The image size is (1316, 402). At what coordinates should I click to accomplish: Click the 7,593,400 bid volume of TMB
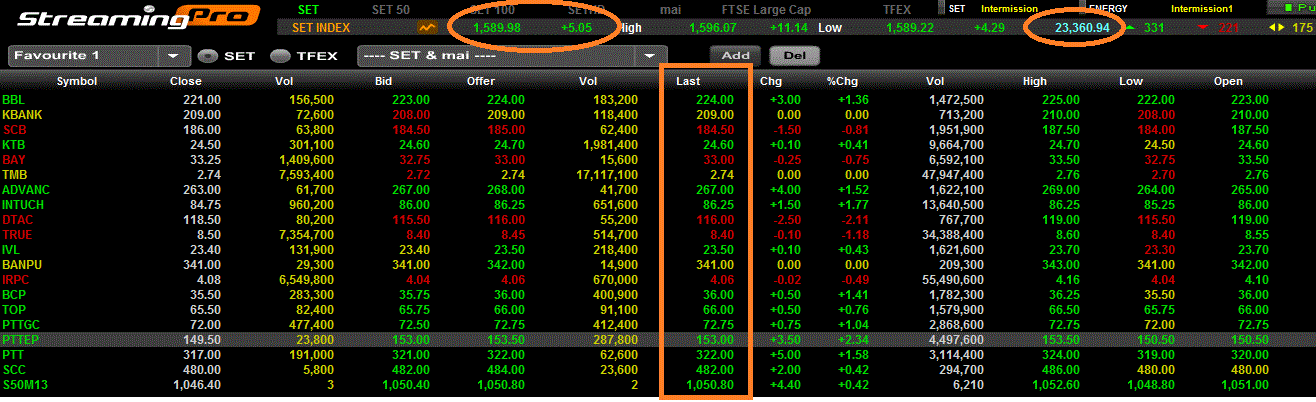(306, 175)
